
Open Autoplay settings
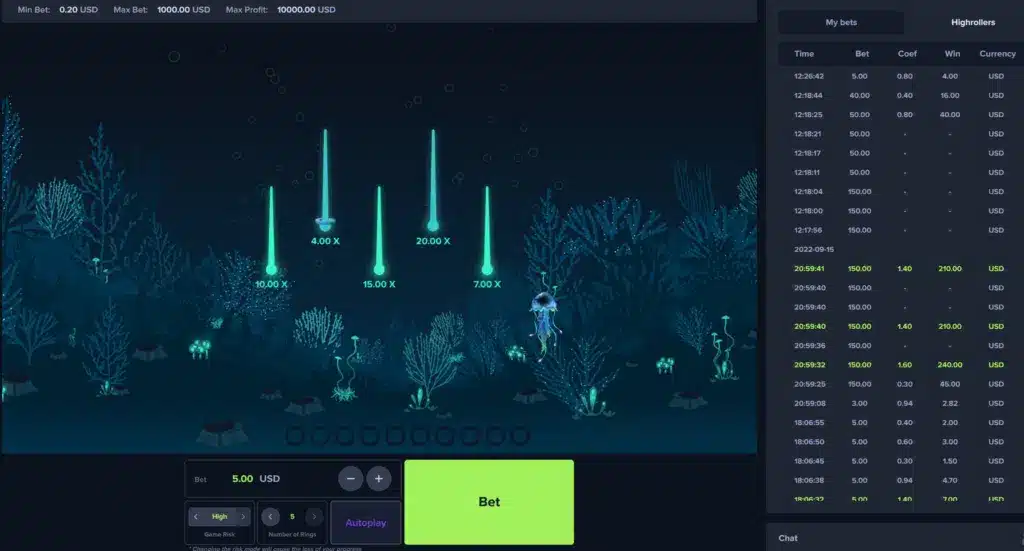pos(366,522)
